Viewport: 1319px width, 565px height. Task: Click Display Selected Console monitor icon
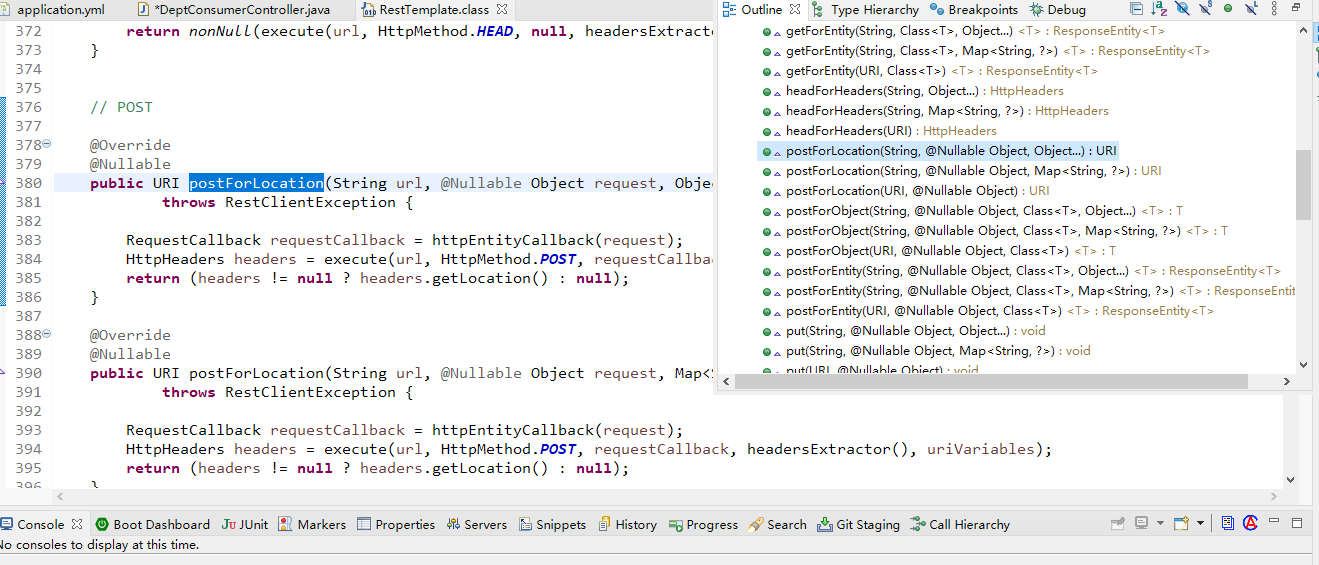(1141, 522)
